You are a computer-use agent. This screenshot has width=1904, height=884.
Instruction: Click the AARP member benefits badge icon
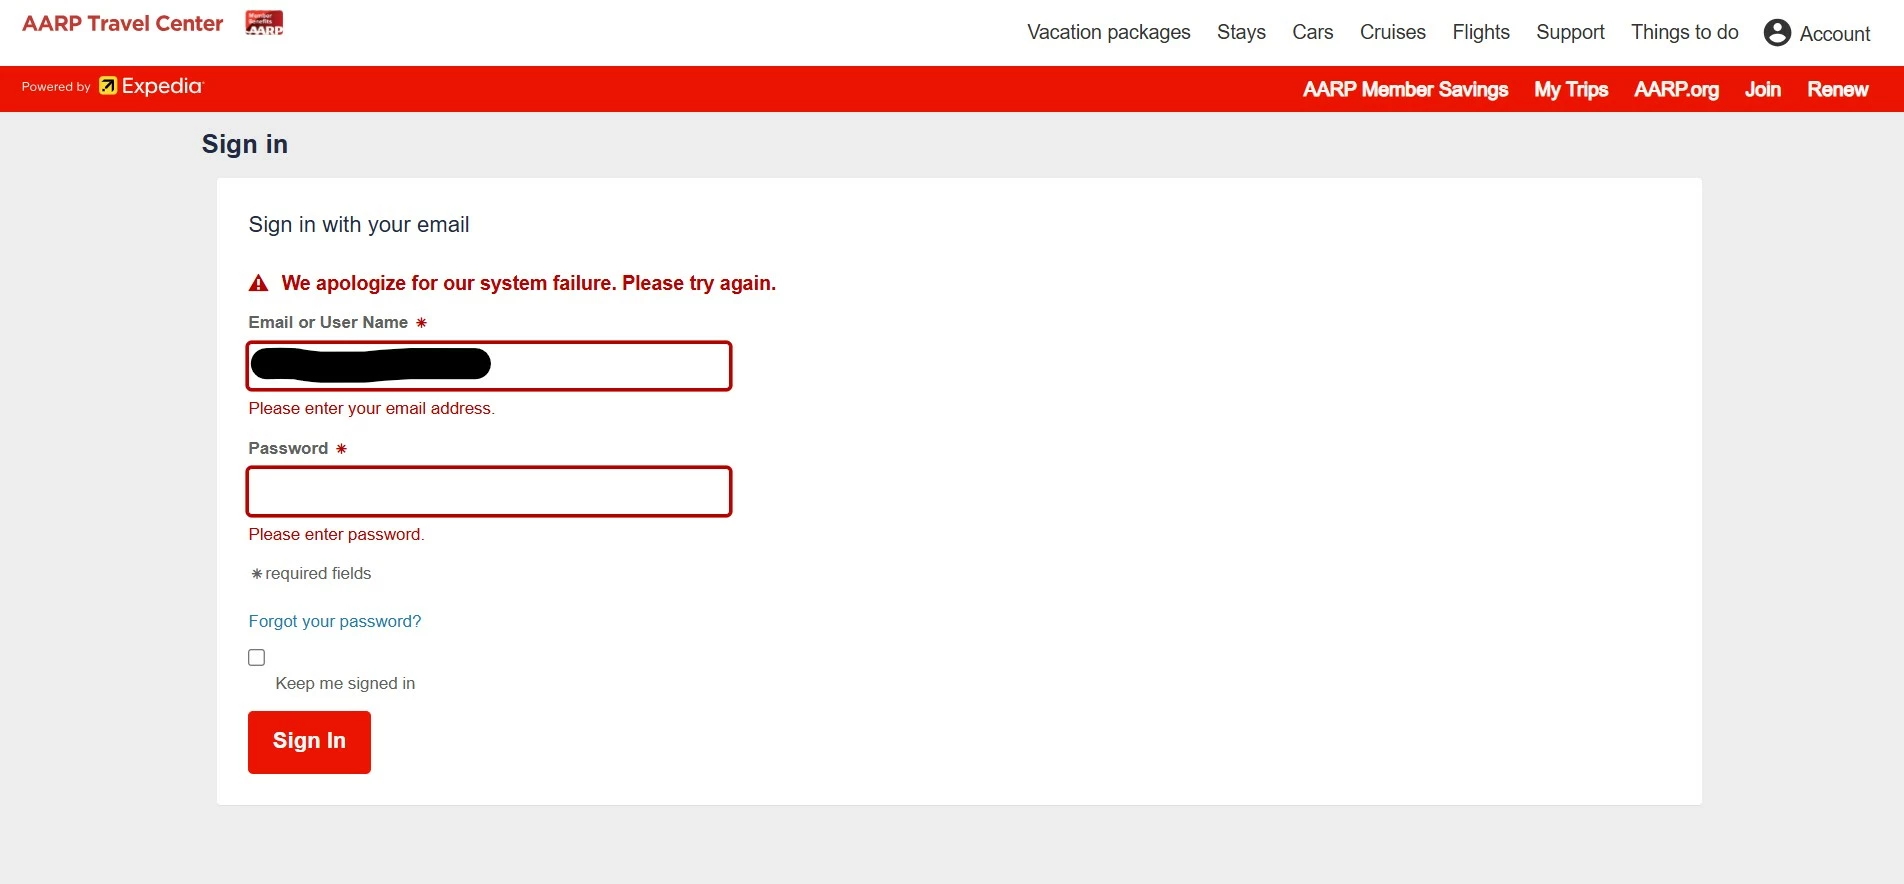click(265, 23)
